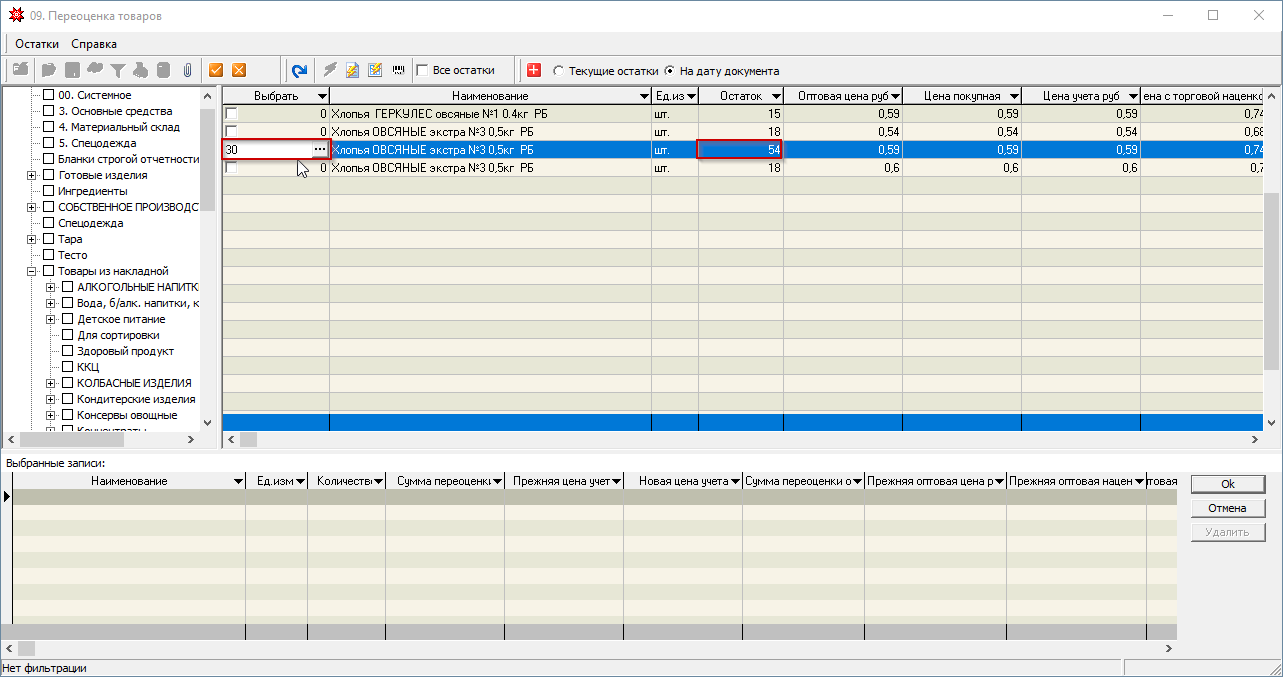Click the category tree horizontal scrollbar thumb
The image size is (1283, 677).
click(x=72, y=439)
